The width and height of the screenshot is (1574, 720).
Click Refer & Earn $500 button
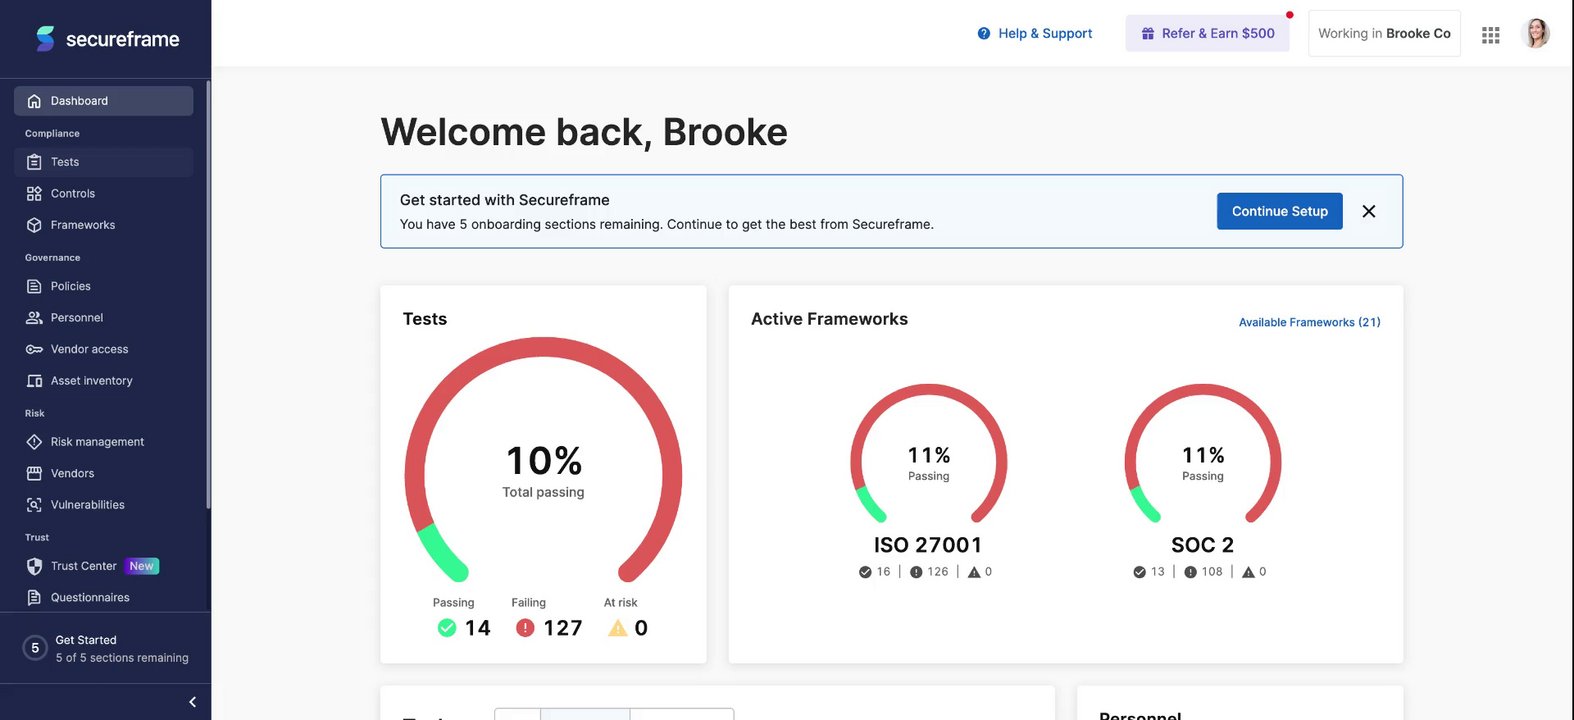1207,33
